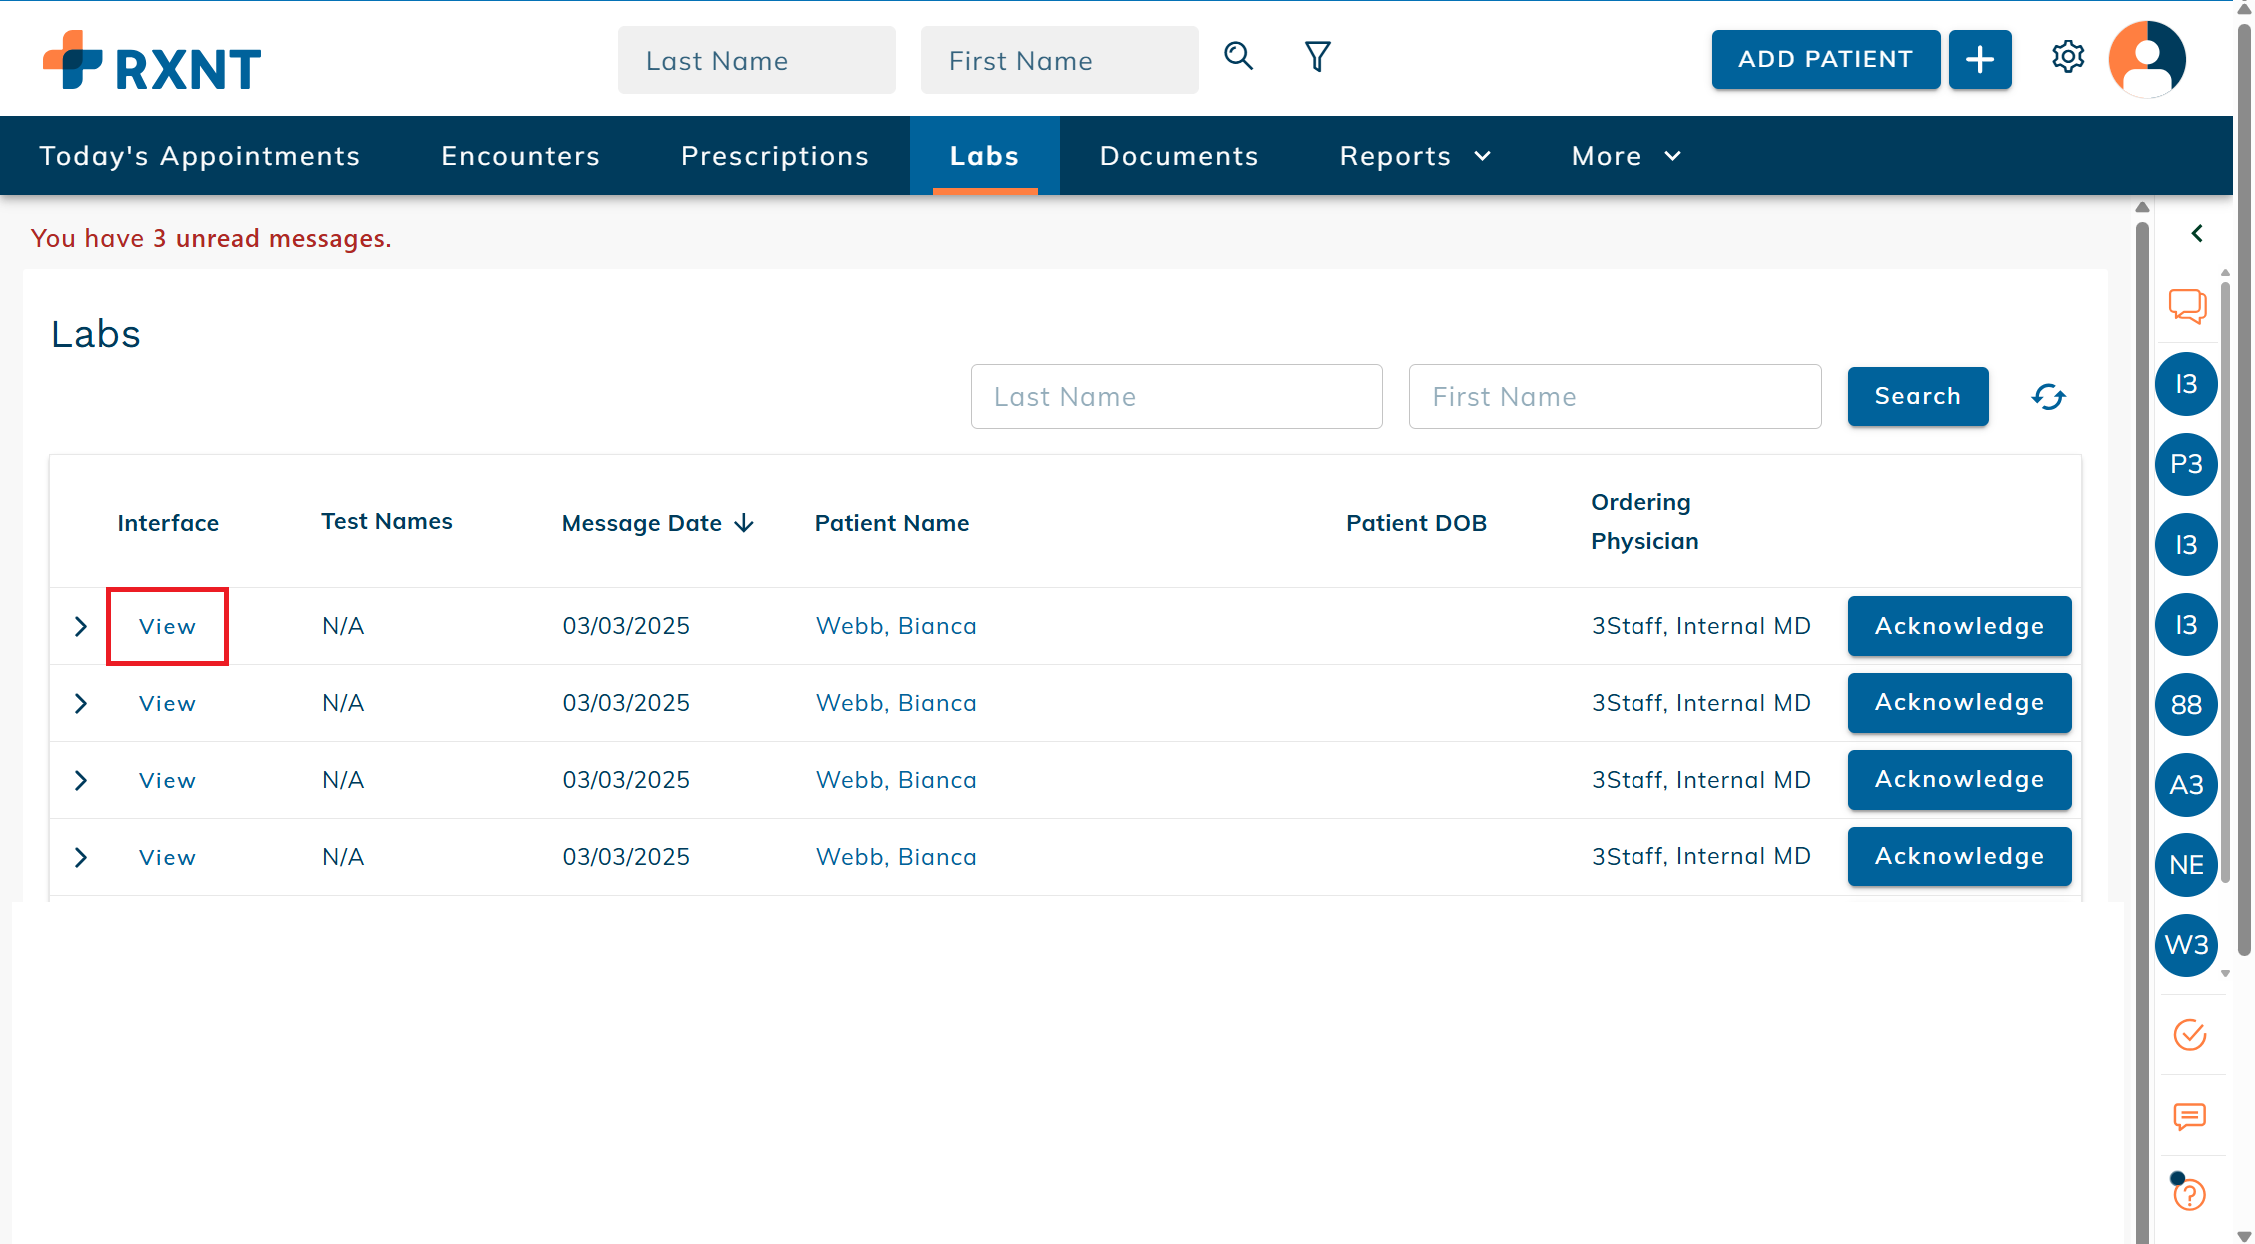Collapse the right sidebar with chevron
Screen dimensions: 2255x1244
point(2197,234)
